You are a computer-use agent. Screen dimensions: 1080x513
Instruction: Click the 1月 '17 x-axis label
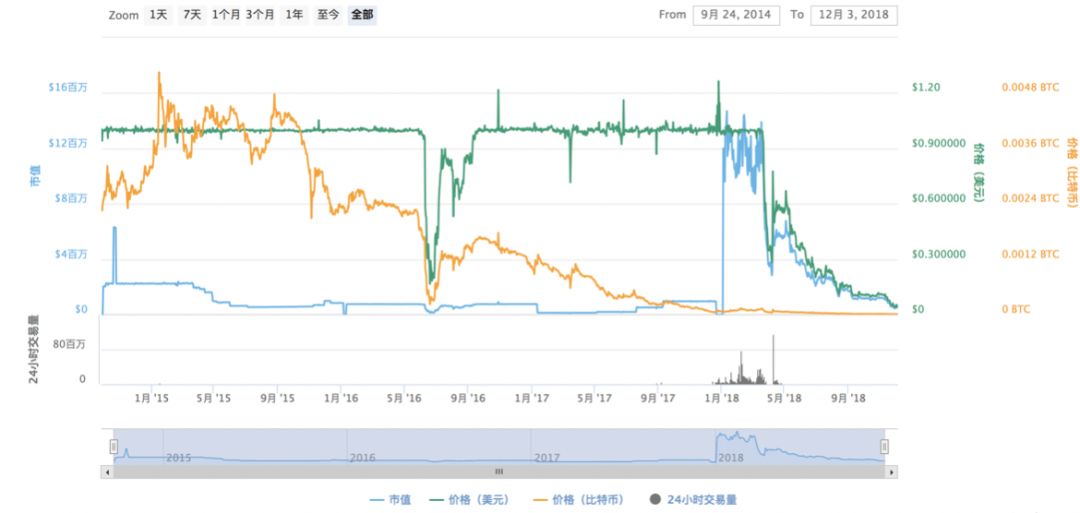[x=532, y=398]
